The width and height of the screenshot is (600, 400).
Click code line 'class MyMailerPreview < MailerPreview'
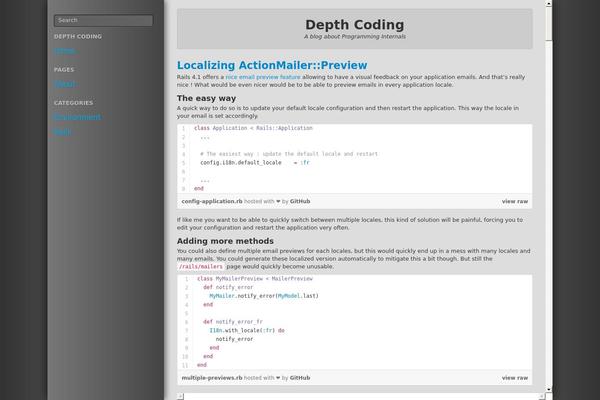254,279
